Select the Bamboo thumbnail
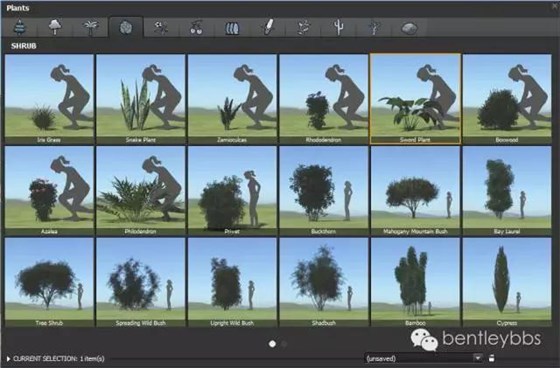The height and width of the screenshot is (368, 560). (x=415, y=282)
